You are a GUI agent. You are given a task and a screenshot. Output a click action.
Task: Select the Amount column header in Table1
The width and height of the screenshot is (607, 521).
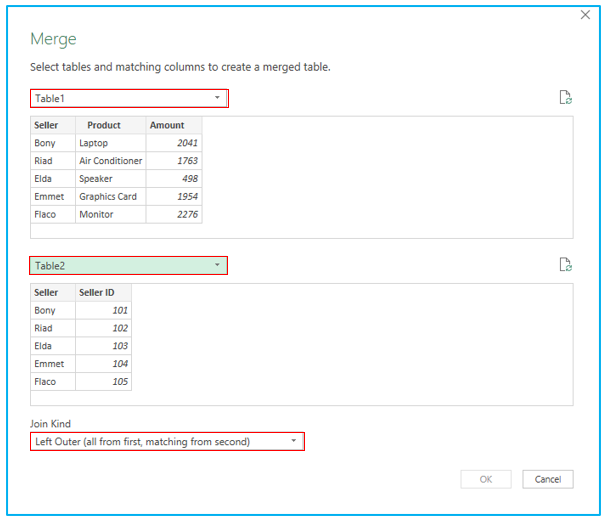click(x=174, y=125)
